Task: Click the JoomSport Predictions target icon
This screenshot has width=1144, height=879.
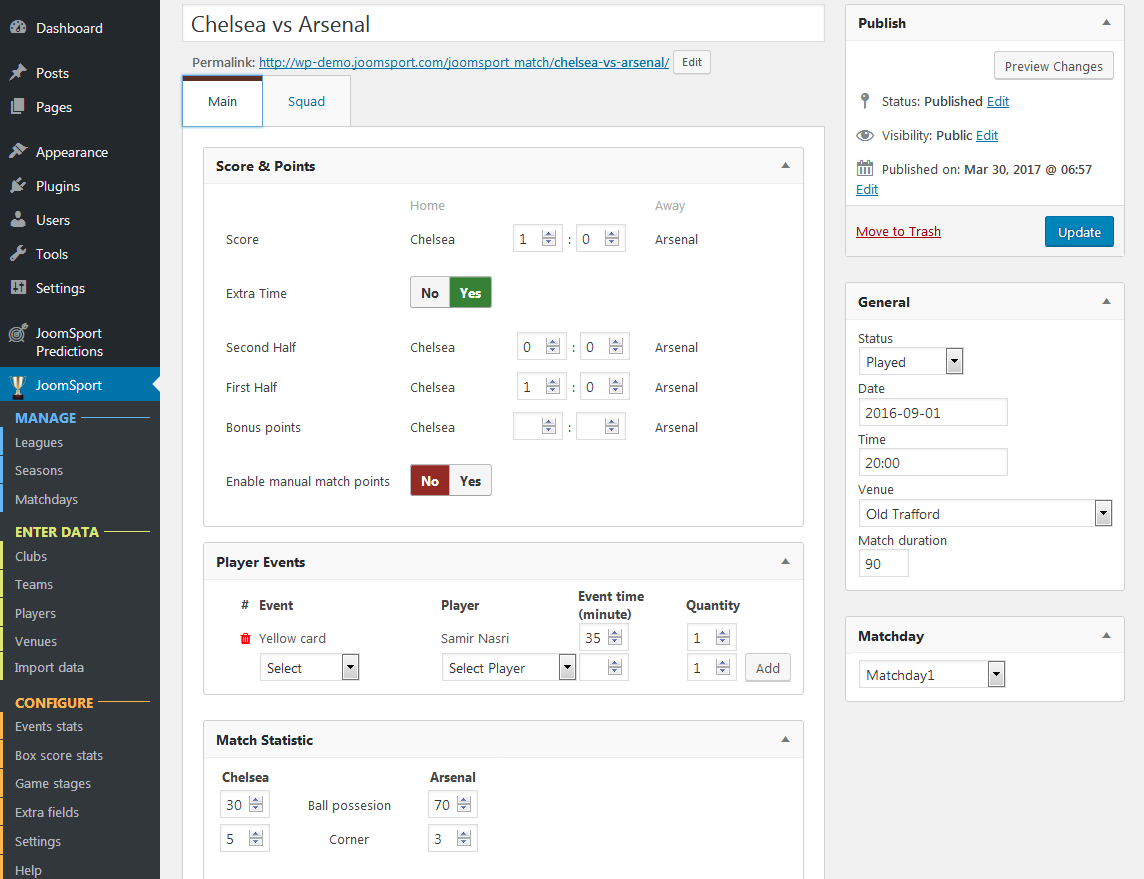Action: point(18,333)
